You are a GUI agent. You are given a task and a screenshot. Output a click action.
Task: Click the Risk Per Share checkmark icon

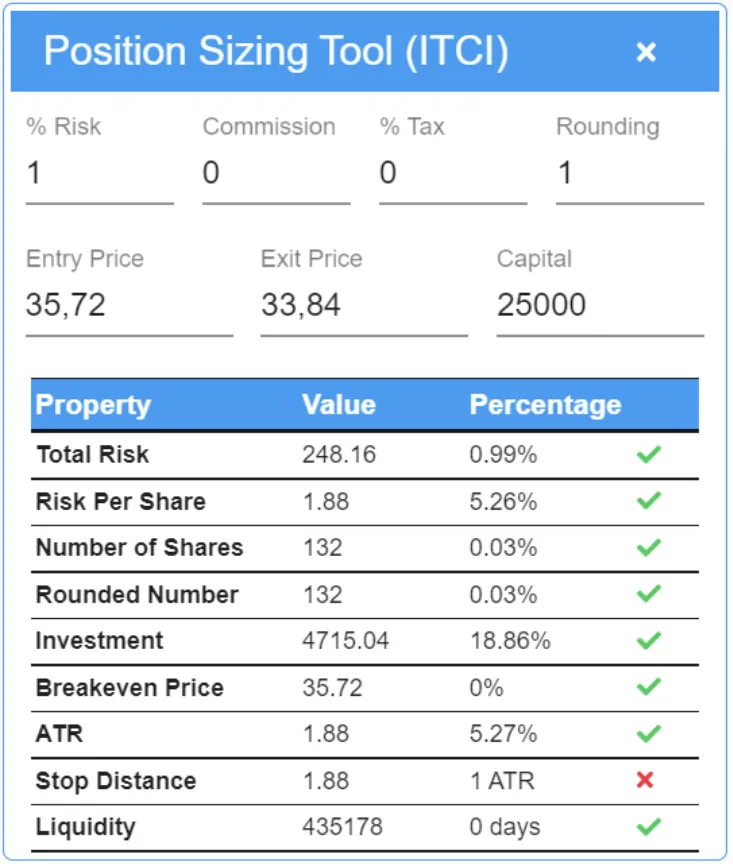(649, 501)
